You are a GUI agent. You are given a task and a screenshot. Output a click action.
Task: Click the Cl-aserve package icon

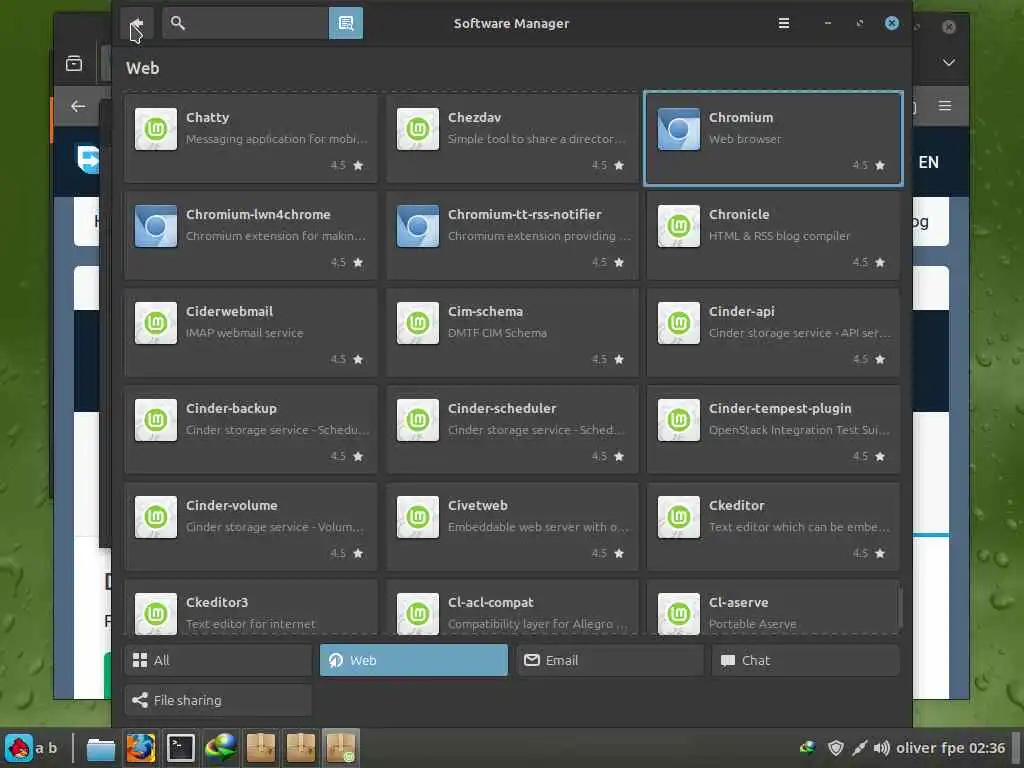click(x=679, y=613)
